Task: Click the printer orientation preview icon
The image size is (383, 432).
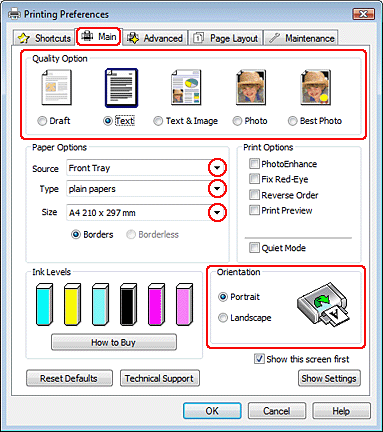Action: (x=323, y=304)
